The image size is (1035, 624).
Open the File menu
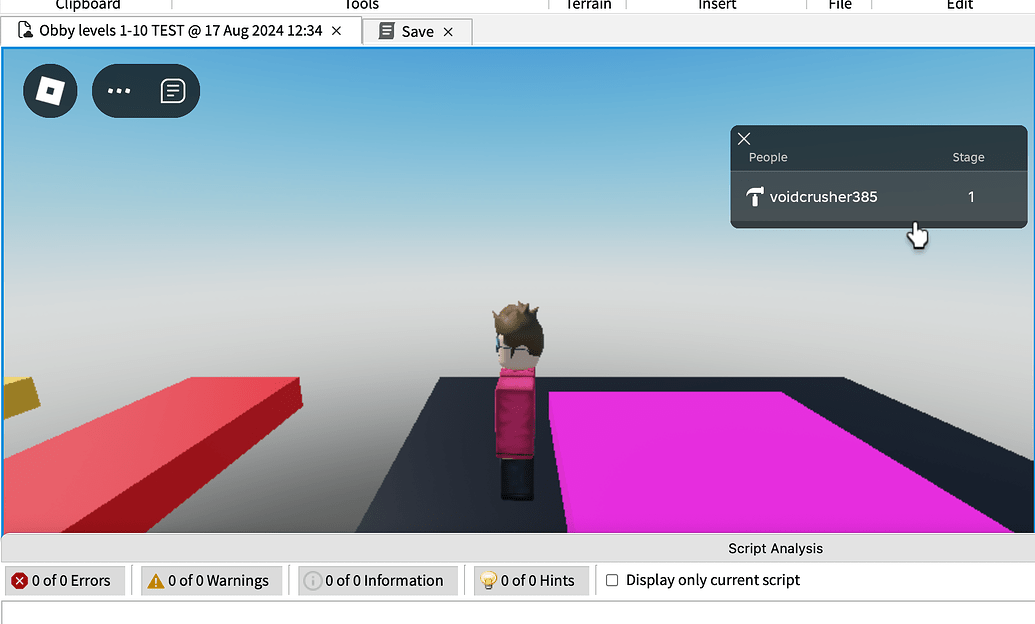pos(838,6)
